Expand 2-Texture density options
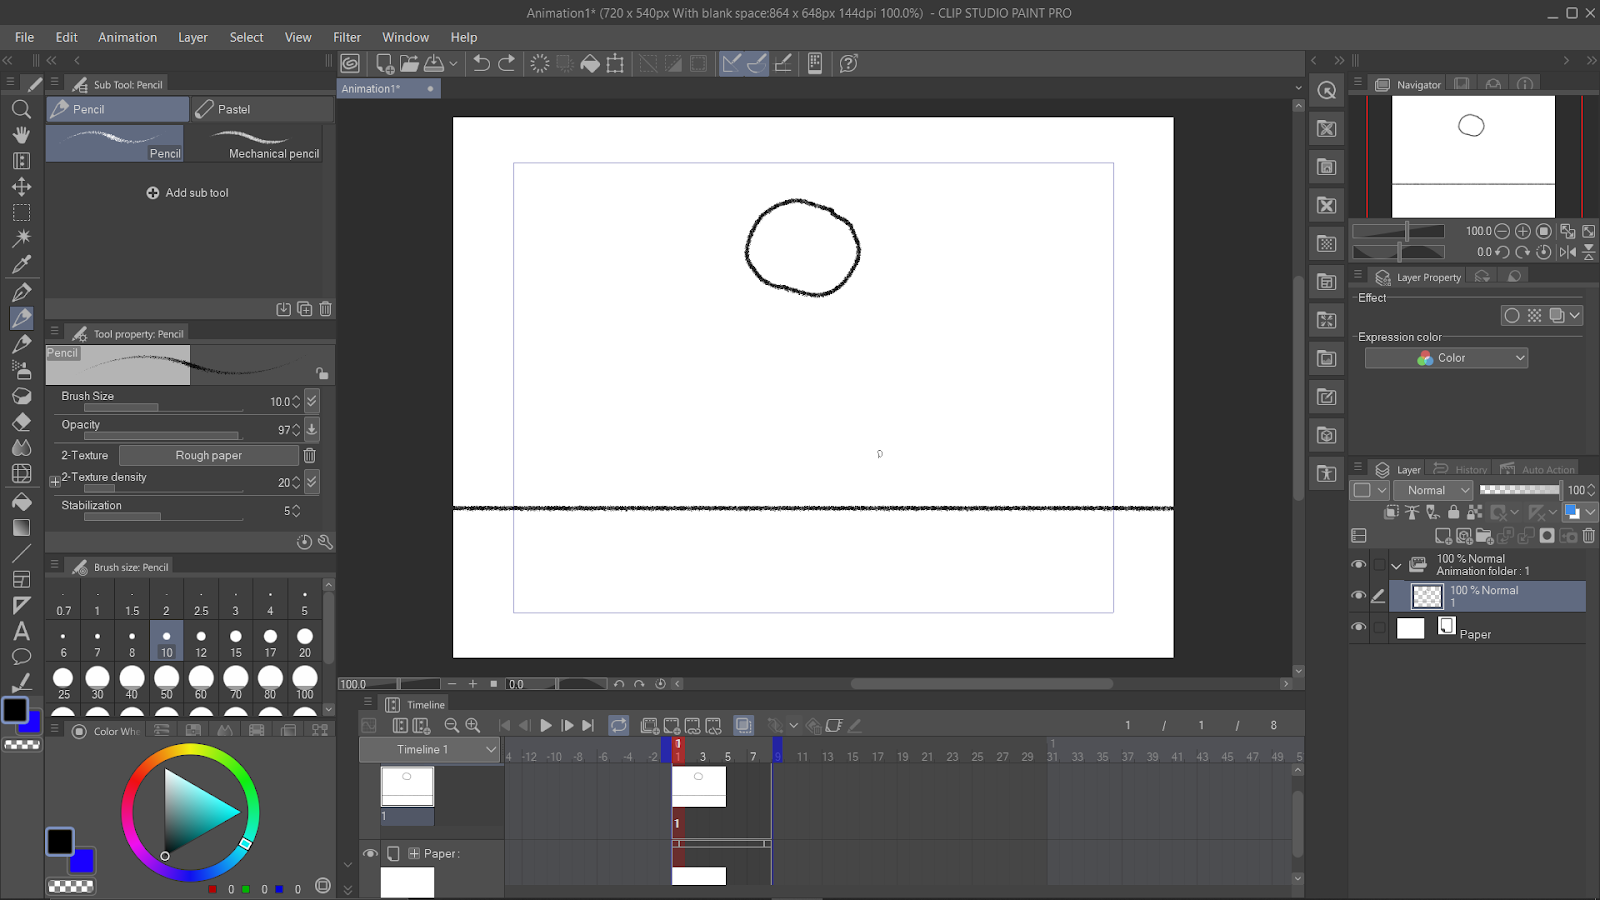 [55, 482]
